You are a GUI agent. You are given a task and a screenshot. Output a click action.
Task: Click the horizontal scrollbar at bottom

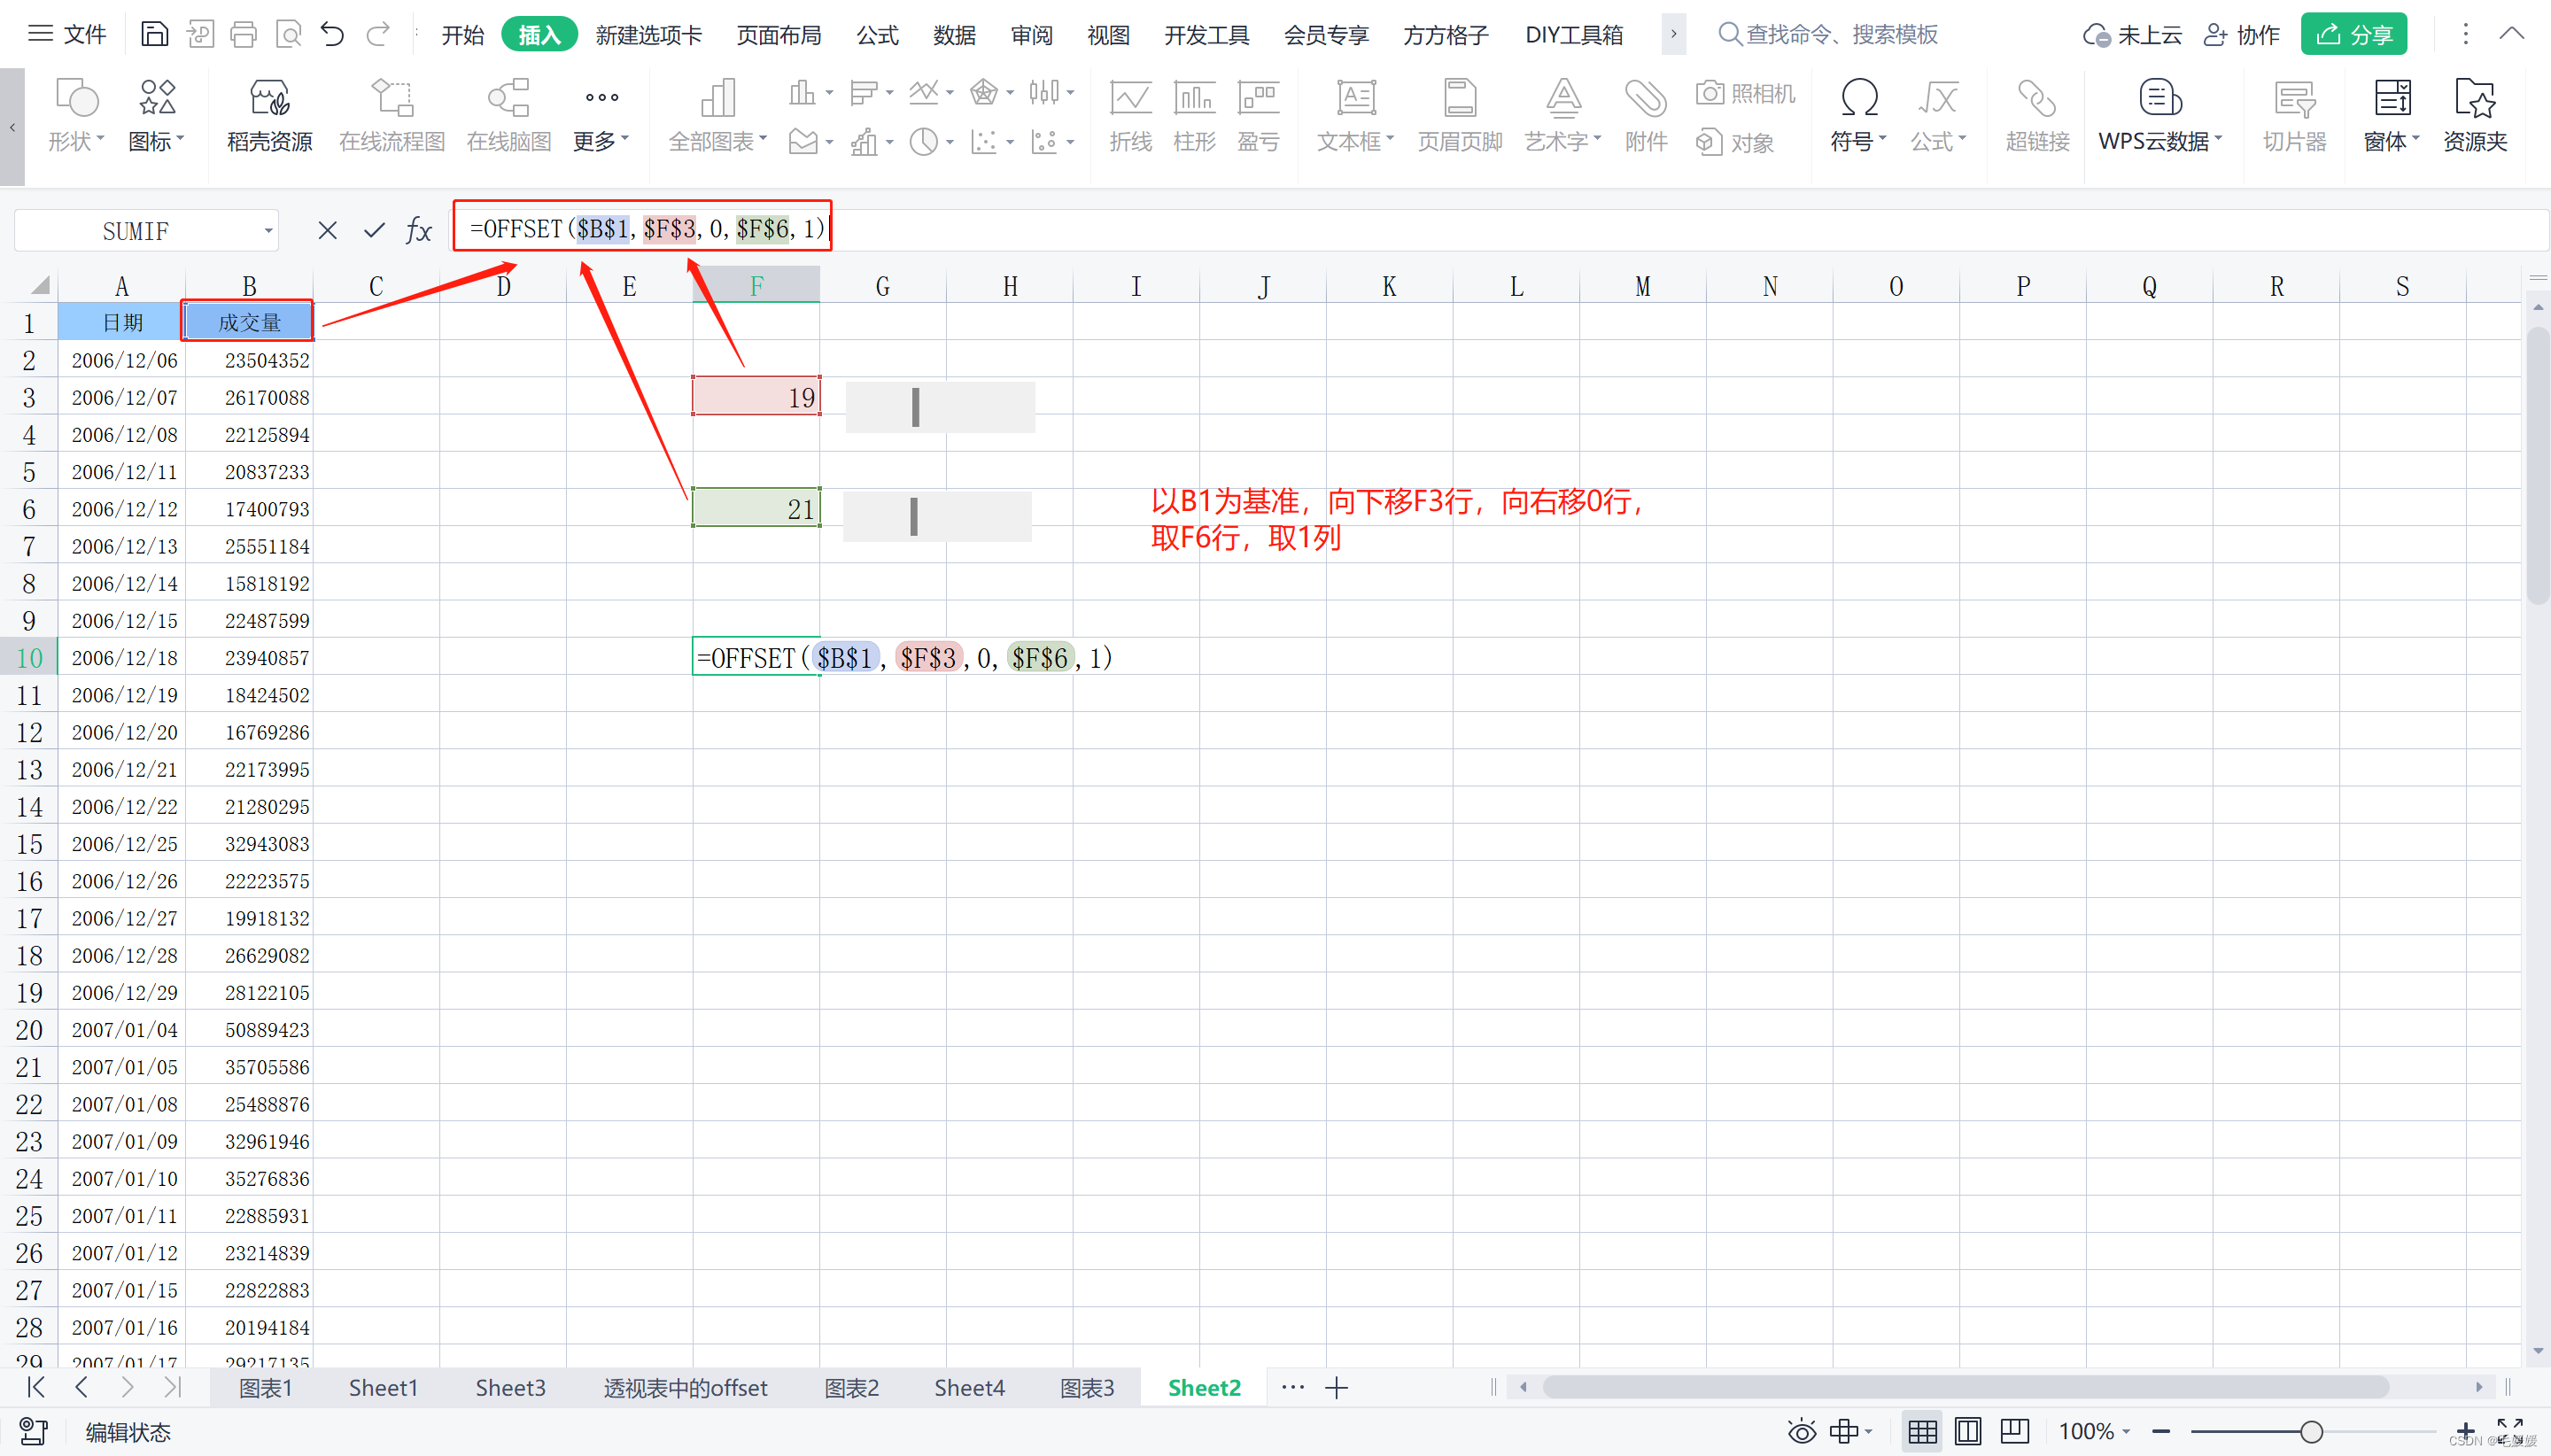(x=1965, y=1387)
